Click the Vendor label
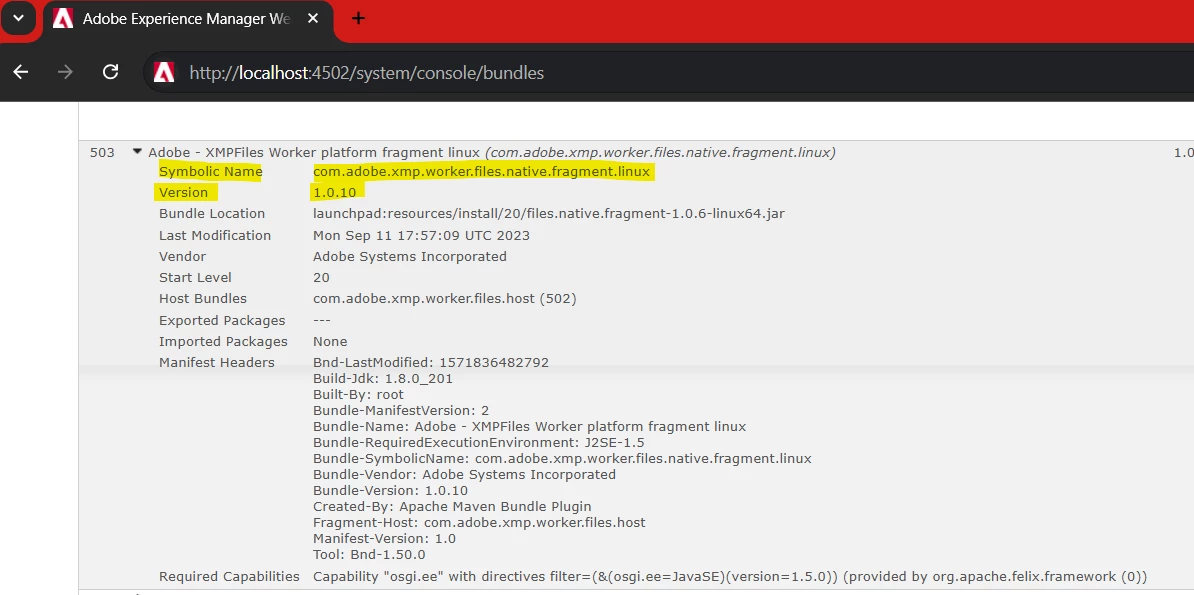Viewport: 1194px width, 595px height. point(182,257)
